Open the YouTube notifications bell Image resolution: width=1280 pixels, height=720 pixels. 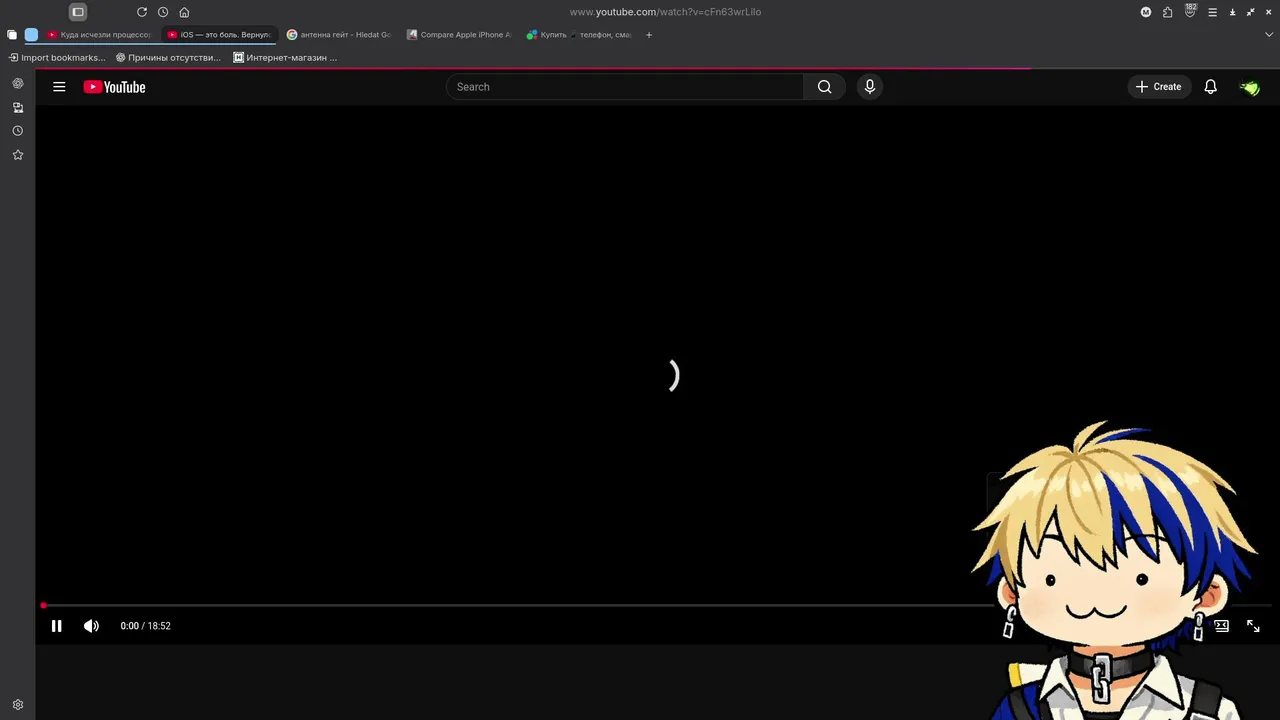point(1210,87)
